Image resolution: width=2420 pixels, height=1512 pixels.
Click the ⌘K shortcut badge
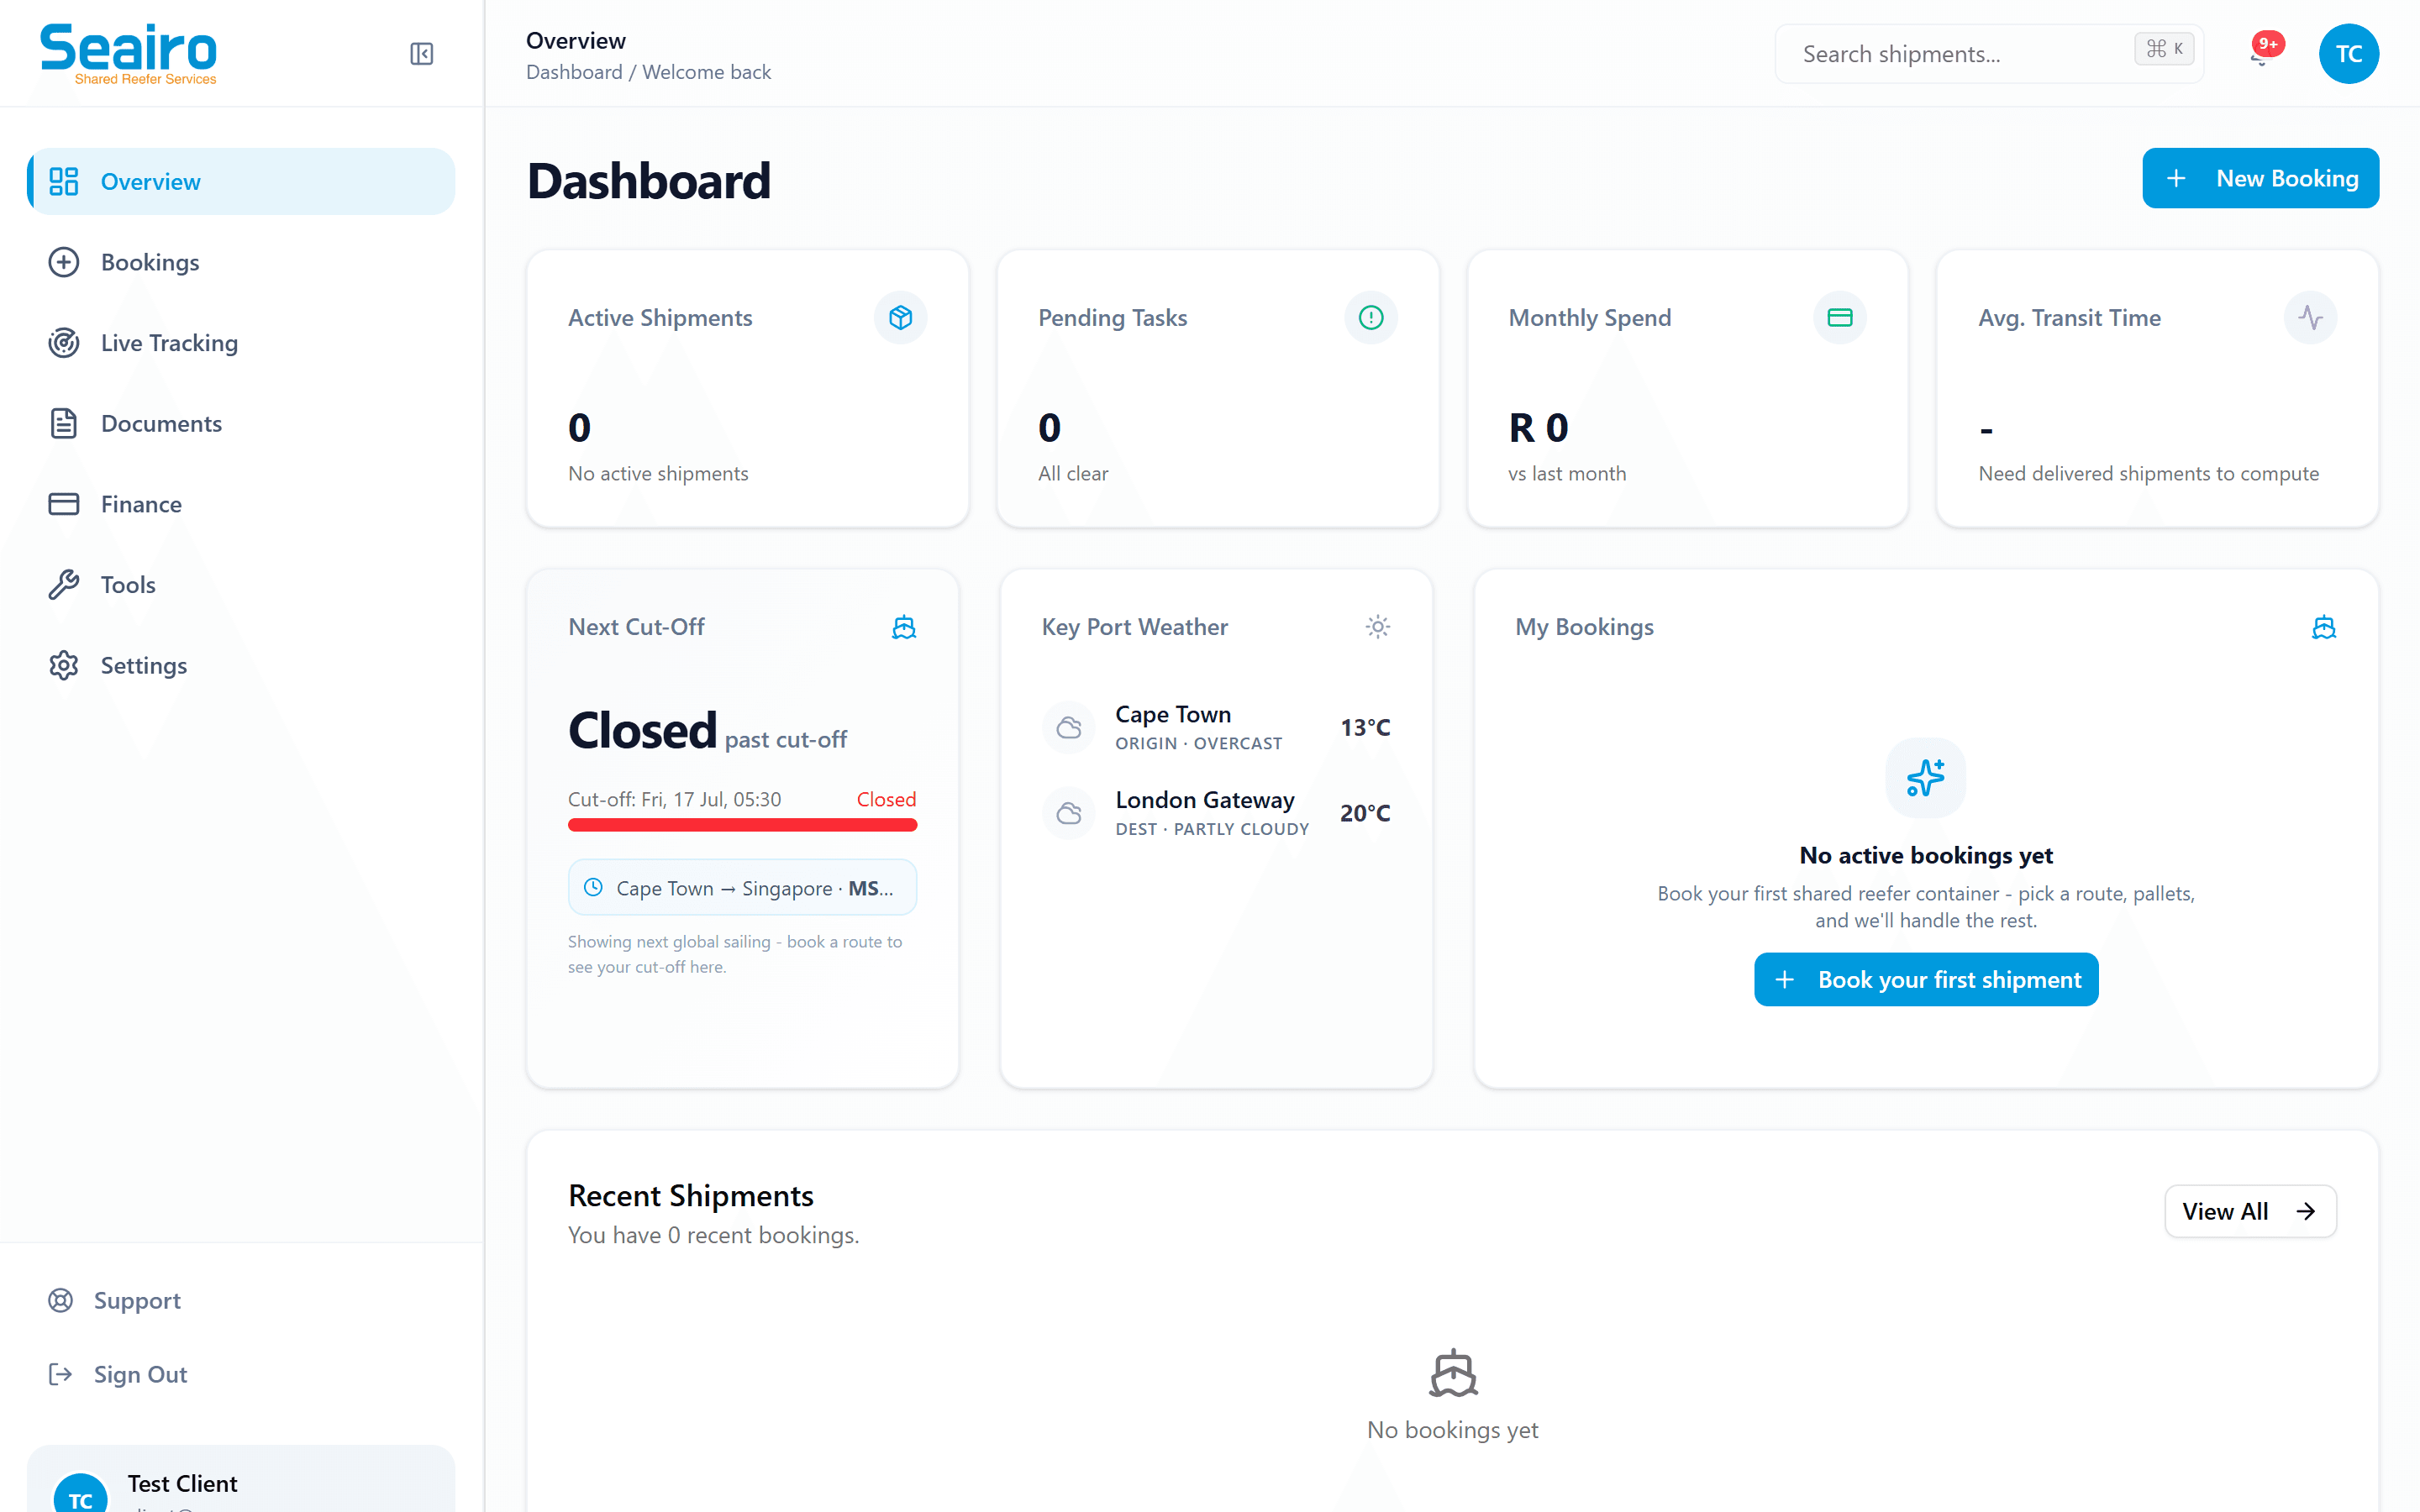click(x=2164, y=48)
